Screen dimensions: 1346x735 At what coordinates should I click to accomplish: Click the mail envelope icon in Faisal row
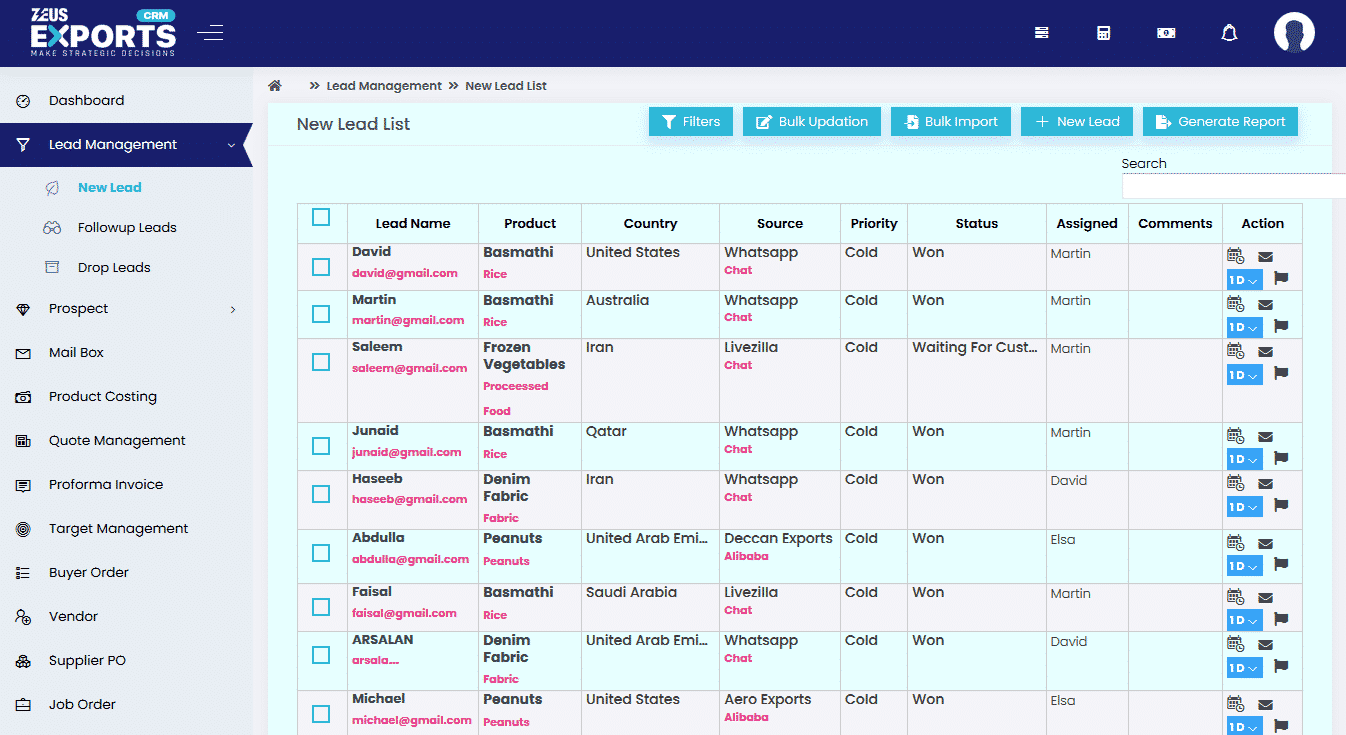tap(1265, 598)
